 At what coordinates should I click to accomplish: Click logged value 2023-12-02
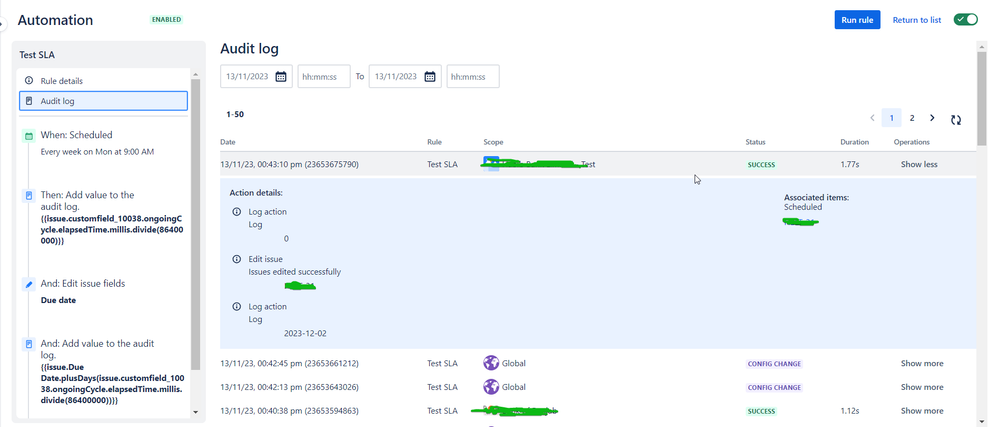pos(305,333)
